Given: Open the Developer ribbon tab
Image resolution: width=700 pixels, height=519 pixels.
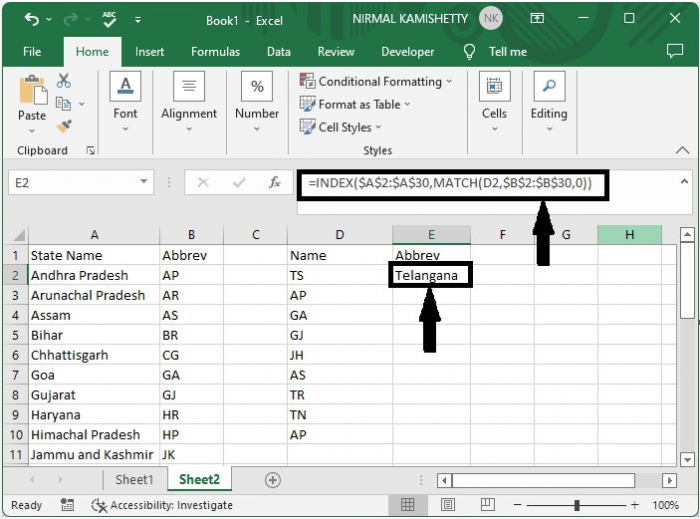Looking at the screenshot, I should pos(407,52).
